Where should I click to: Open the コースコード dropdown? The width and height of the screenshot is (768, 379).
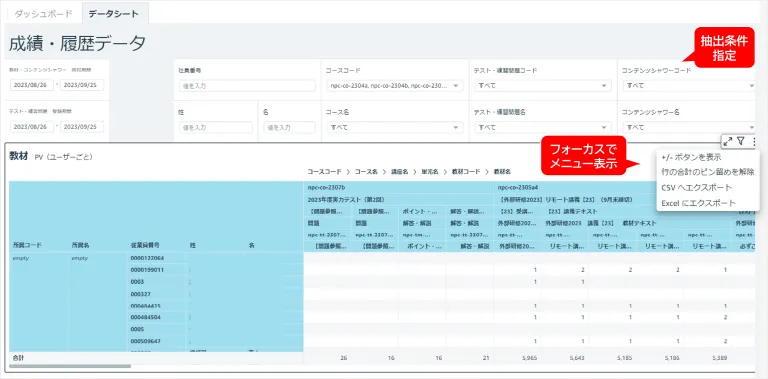[x=394, y=86]
